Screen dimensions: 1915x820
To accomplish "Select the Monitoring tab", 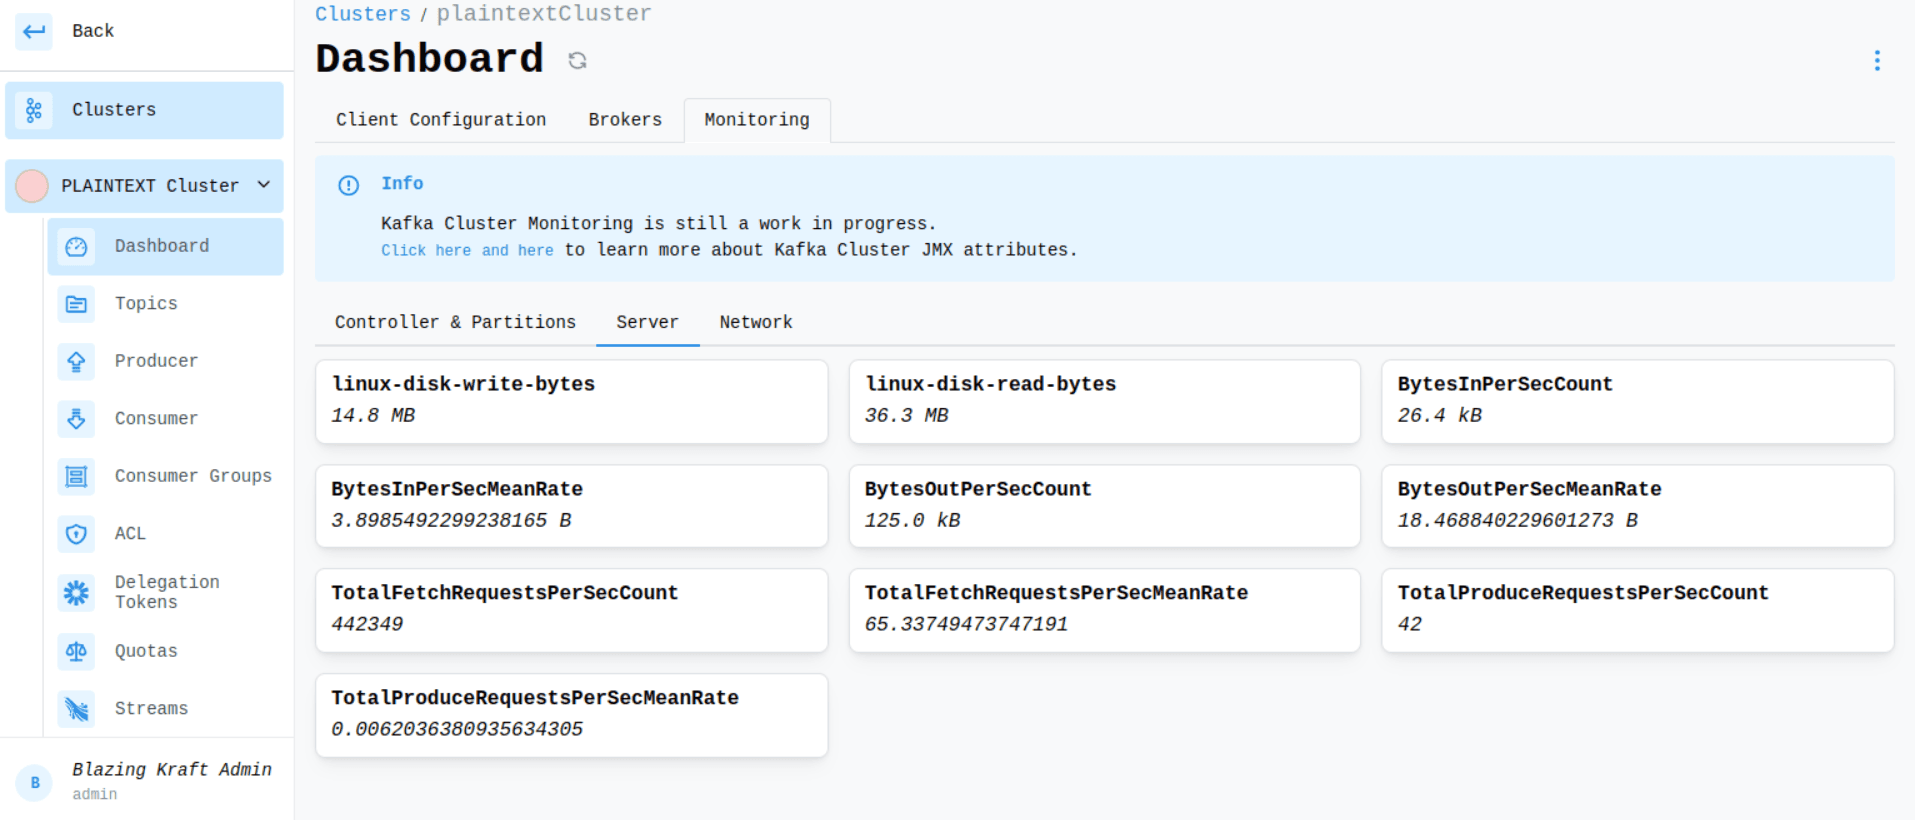I will tap(757, 120).
